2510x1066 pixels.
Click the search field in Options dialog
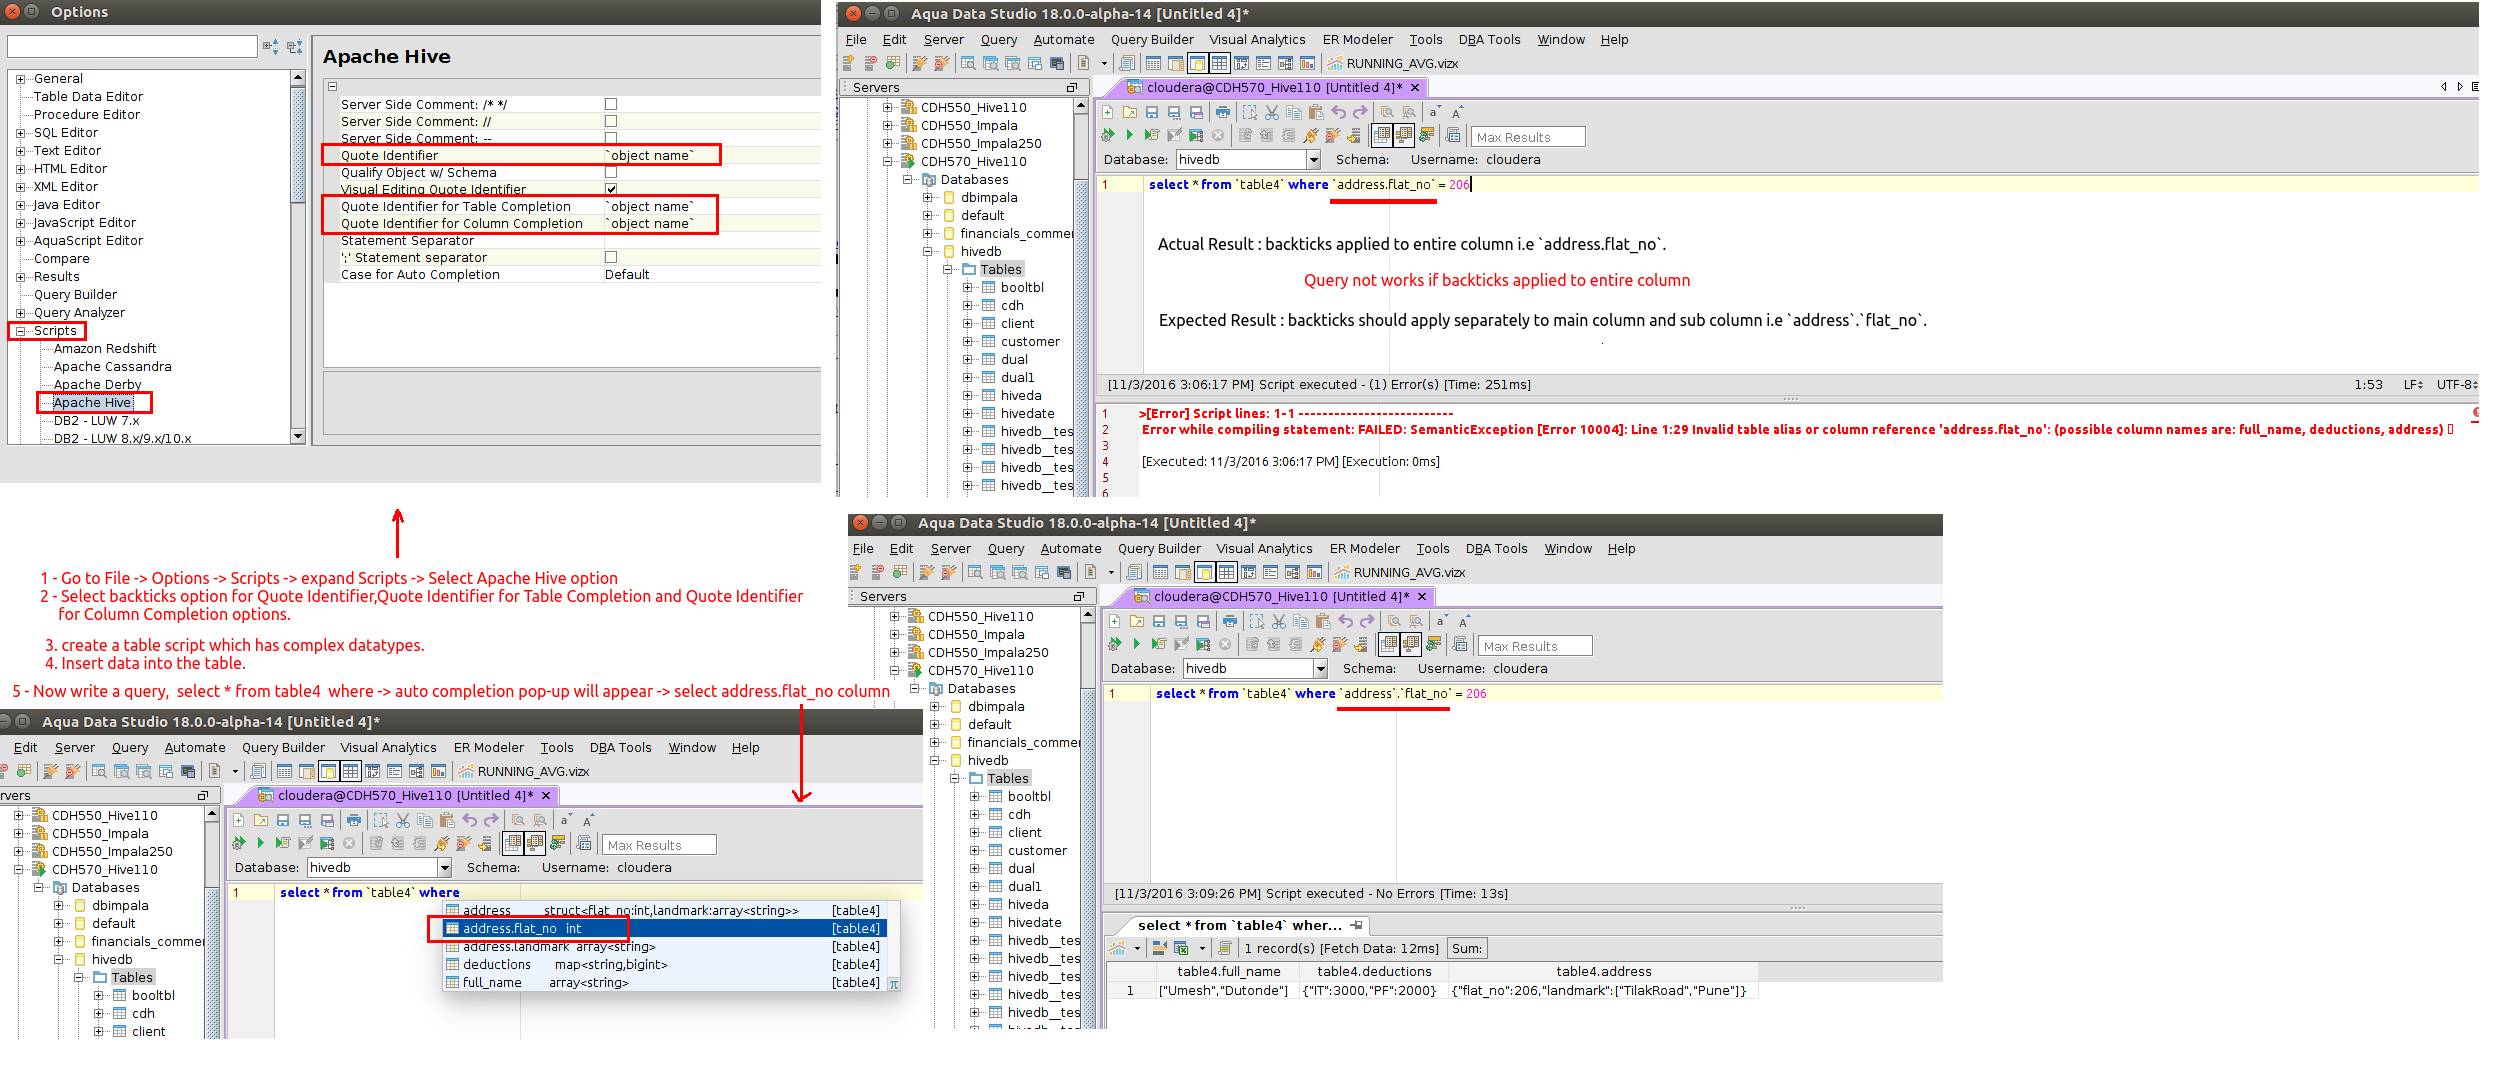click(132, 47)
